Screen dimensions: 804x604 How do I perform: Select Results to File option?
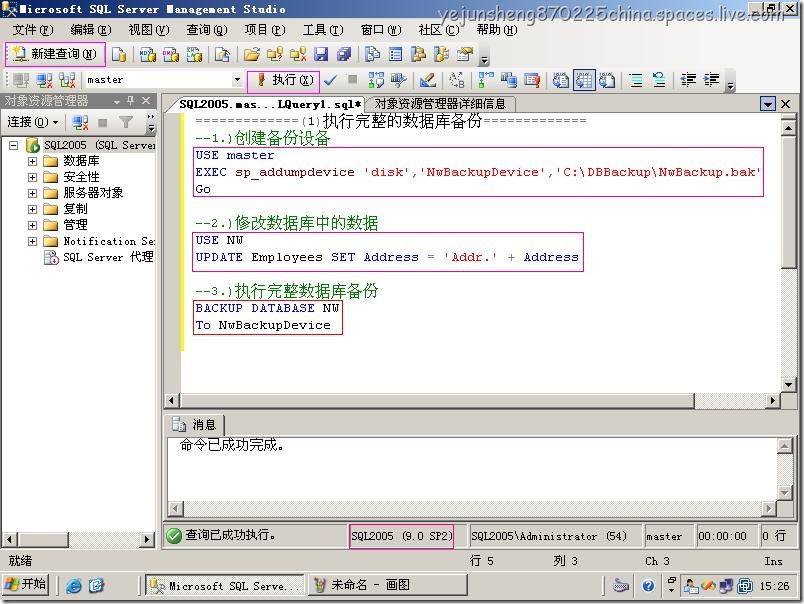click(607, 80)
